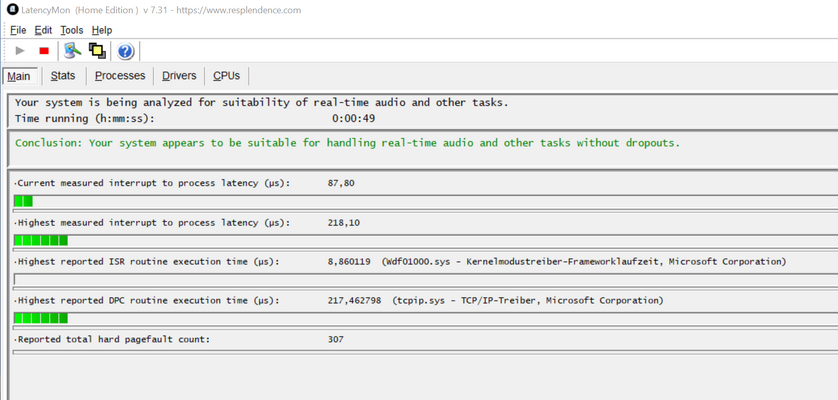
Task: Click the empty ISR routine execution time bar
Action: click(x=425, y=279)
